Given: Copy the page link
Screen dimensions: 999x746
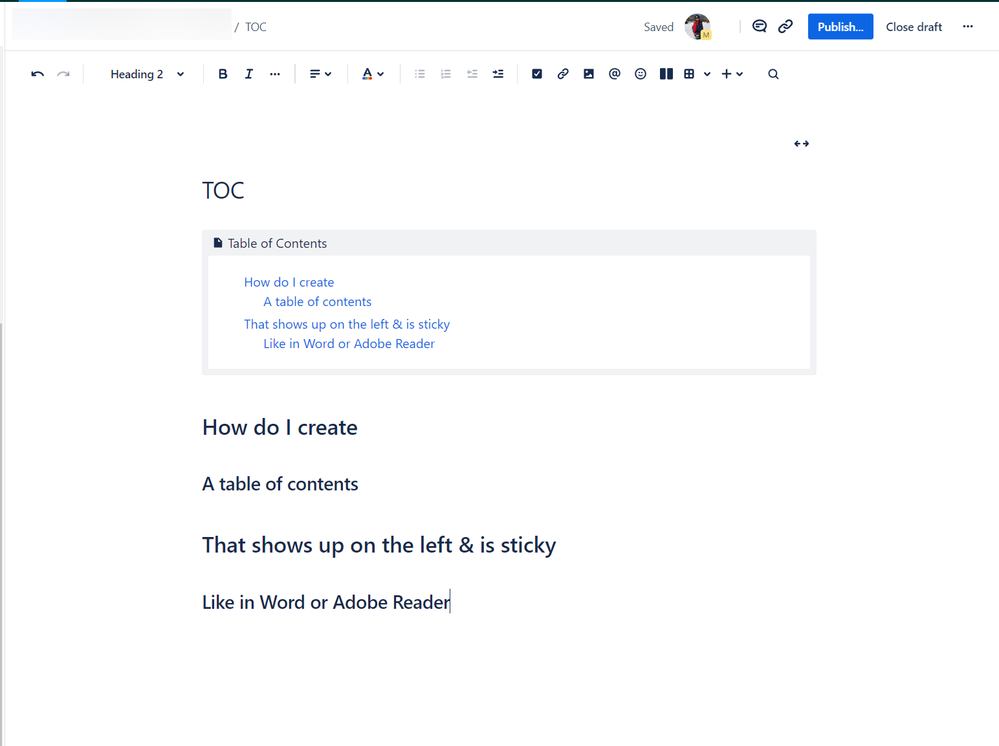Looking at the screenshot, I should (x=785, y=26).
